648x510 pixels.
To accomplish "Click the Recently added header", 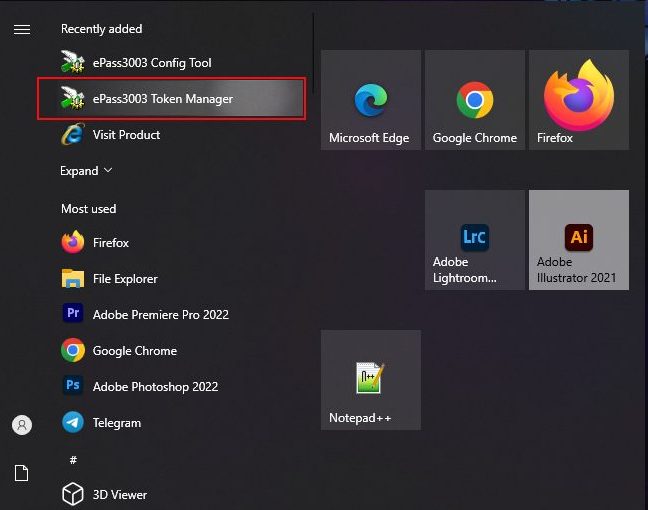I will [102, 29].
